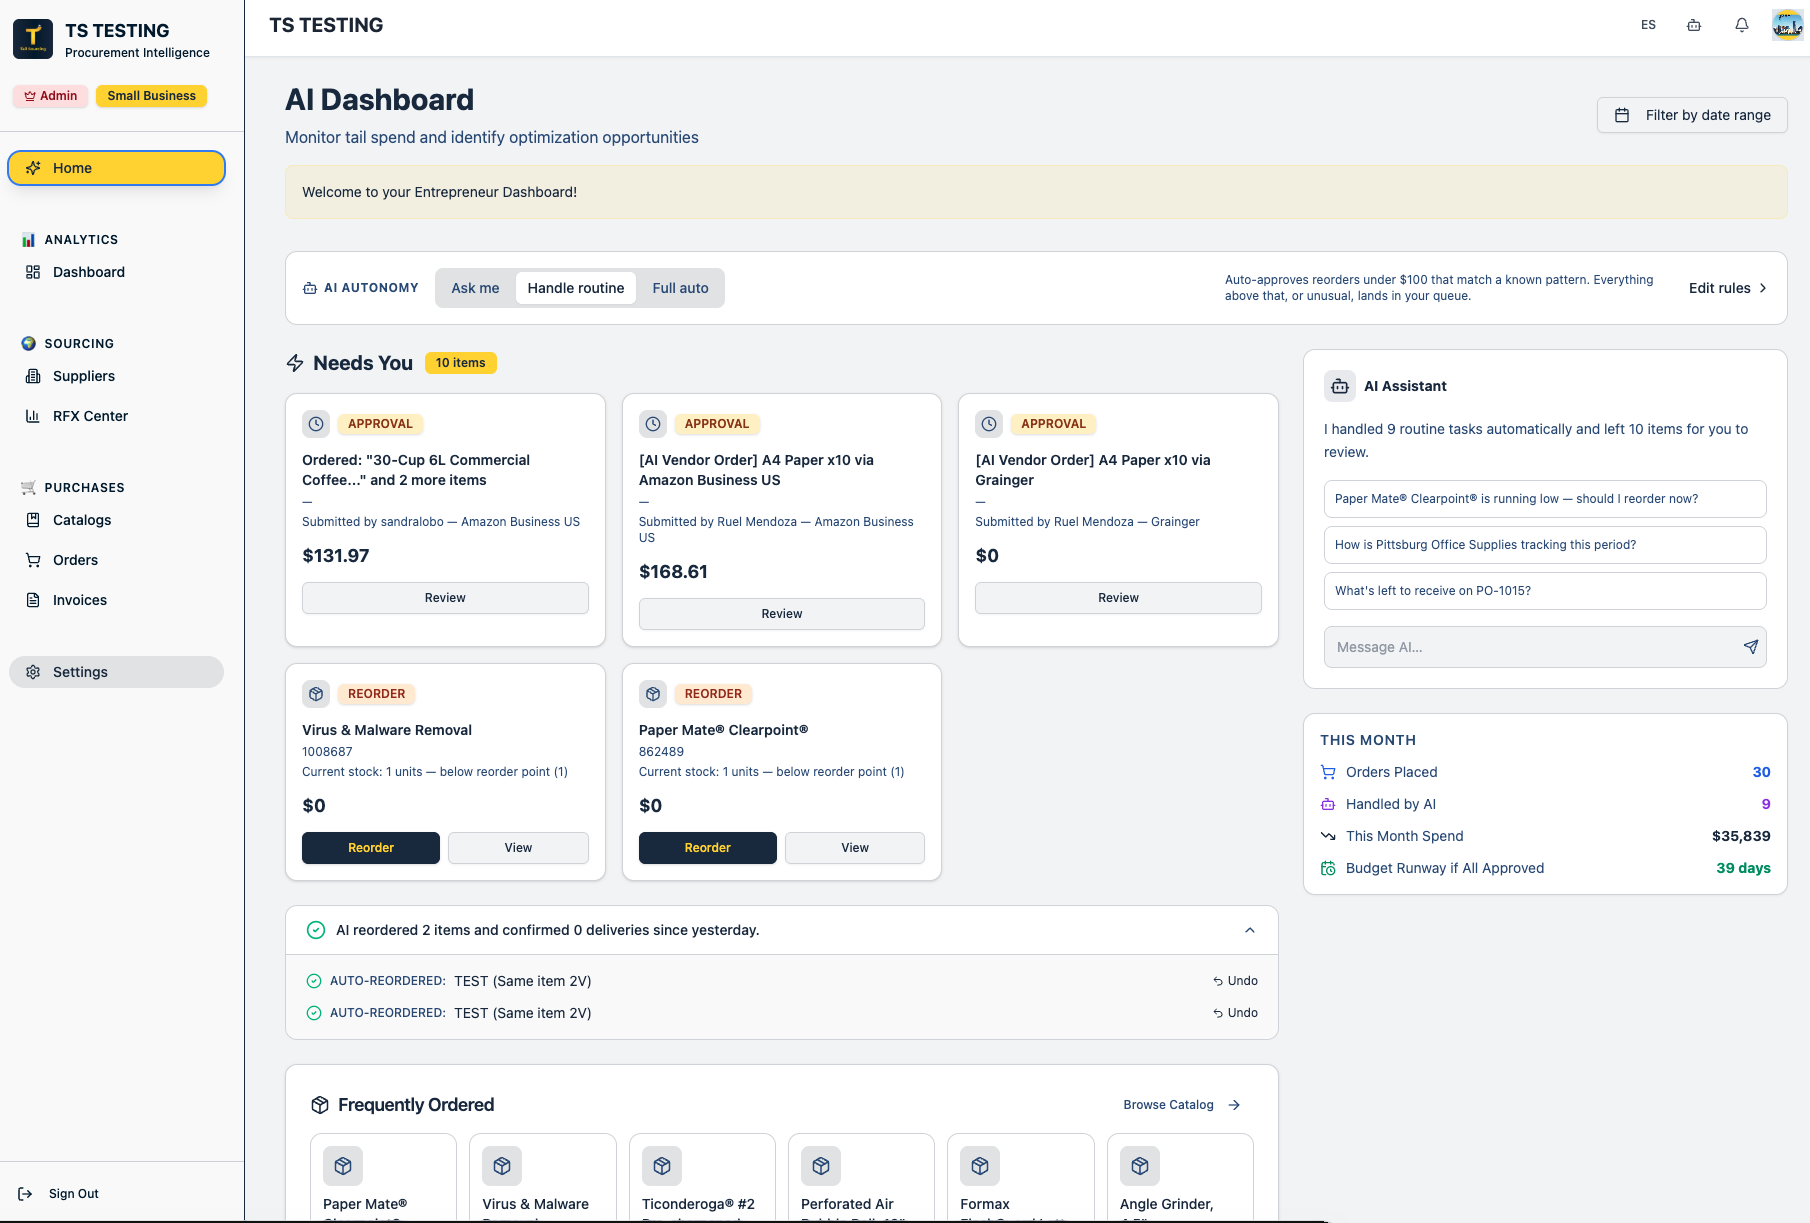Click the Sign Out arrow icon
Screen dimensions: 1810x1223
(x=26, y=1194)
